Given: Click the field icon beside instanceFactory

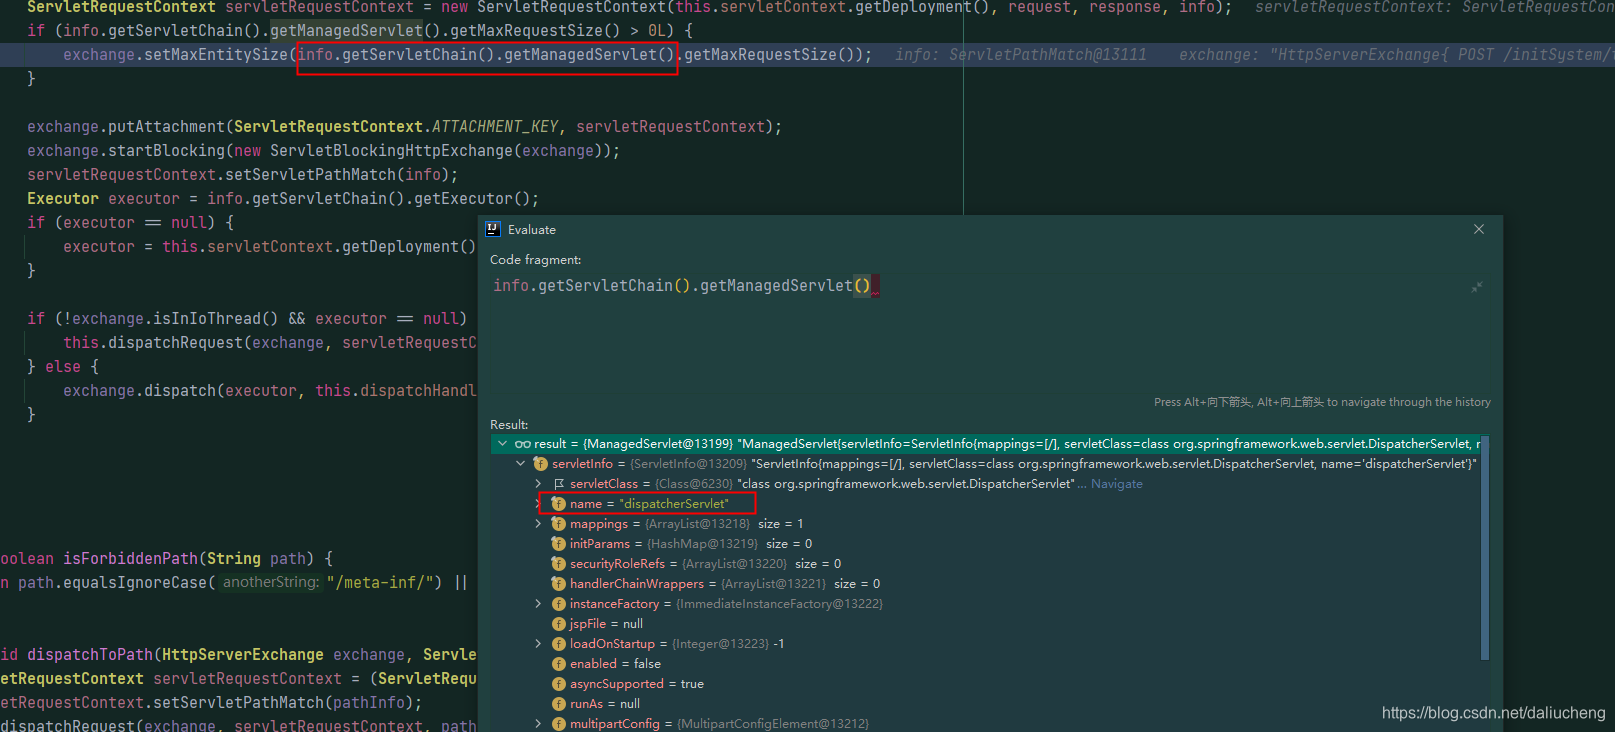Looking at the screenshot, I should 559,603.
